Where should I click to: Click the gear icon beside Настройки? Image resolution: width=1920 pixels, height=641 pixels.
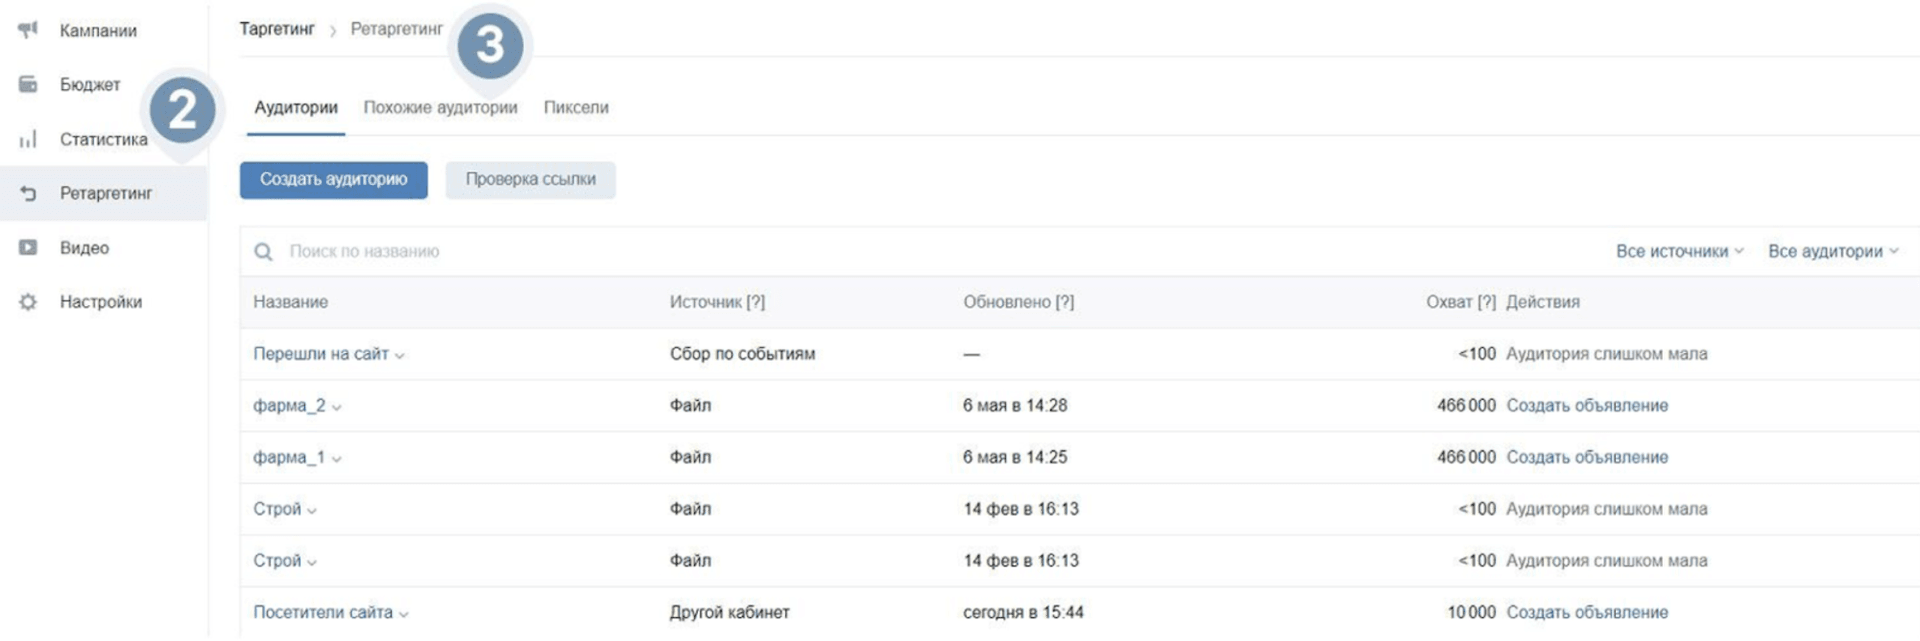tap(28, 301)
